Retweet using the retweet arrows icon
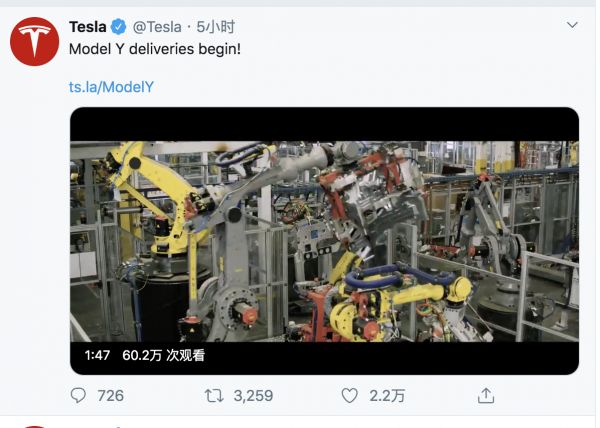Image resolution: width=600 pixels, height=428 pixels. point(214,396)
